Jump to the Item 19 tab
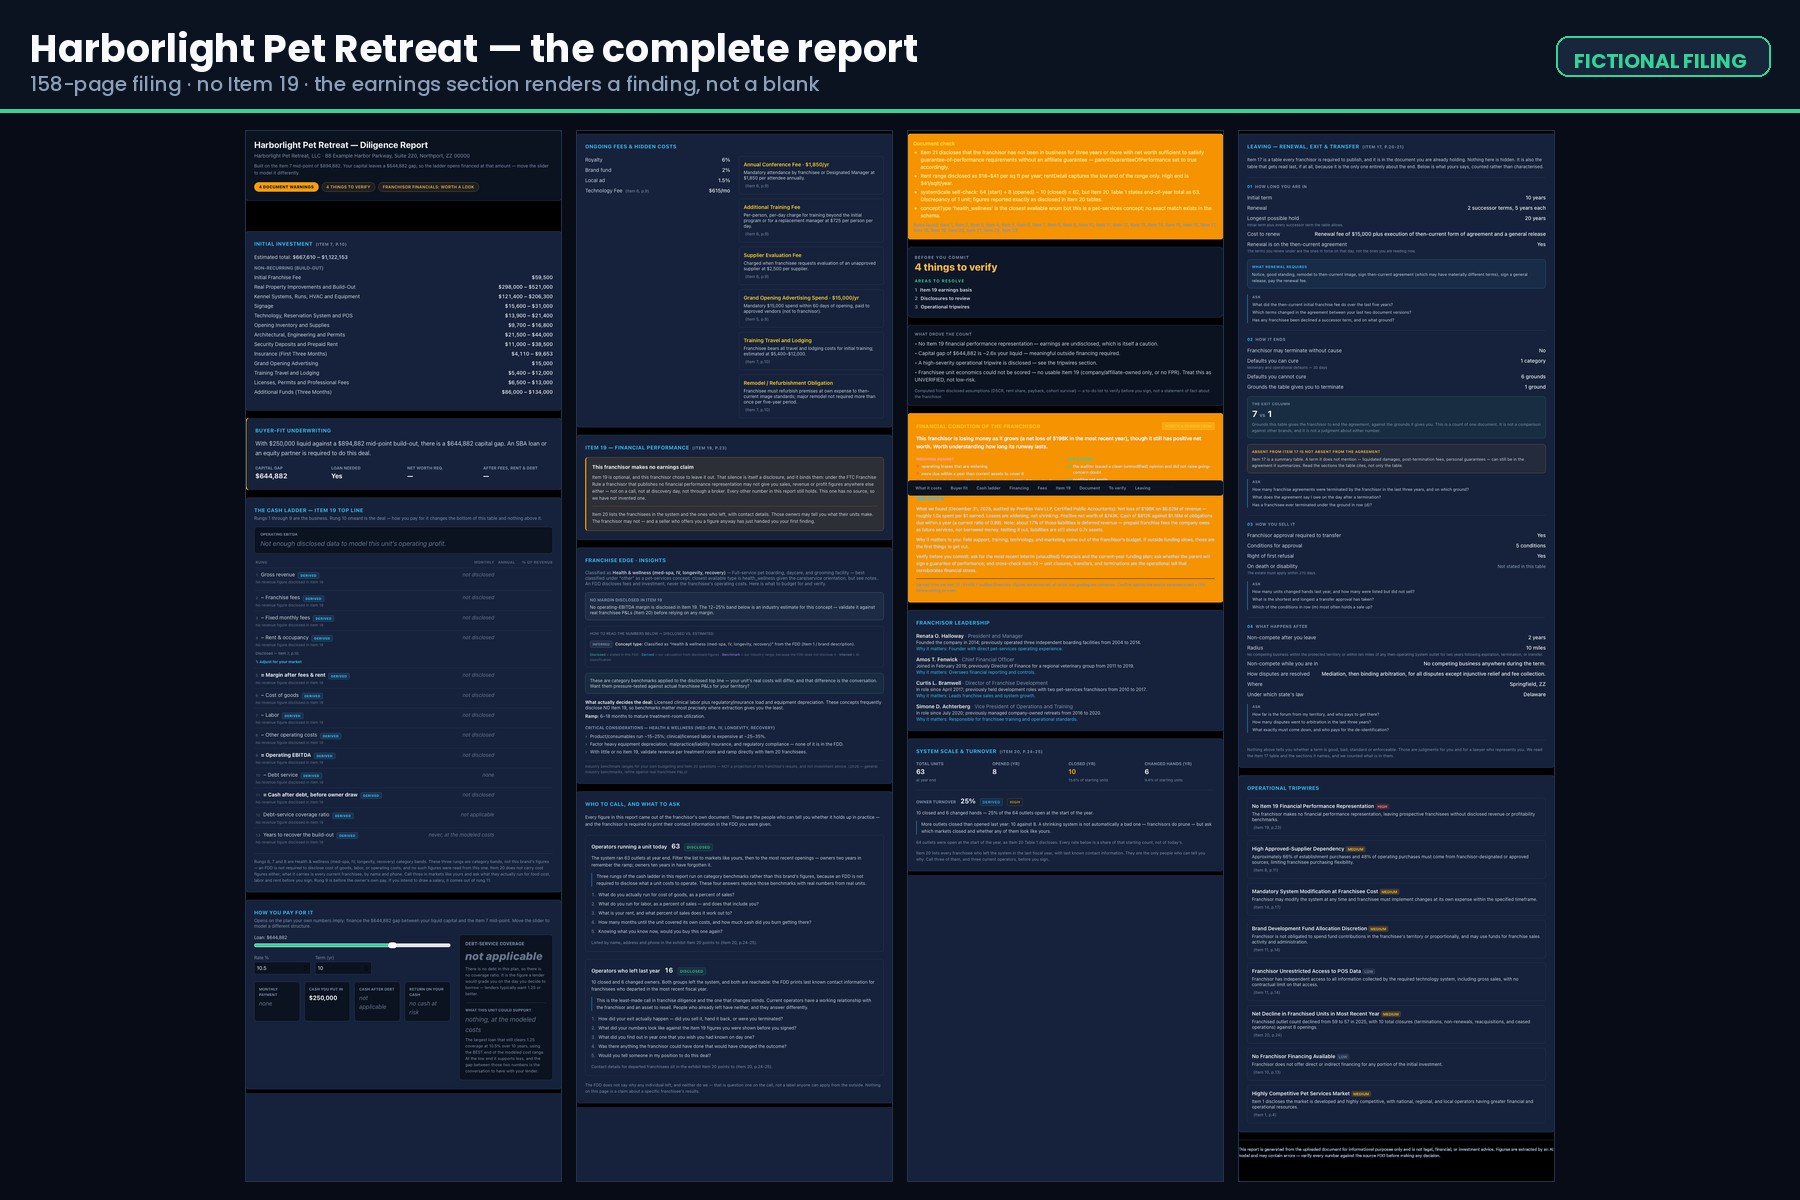Screen dimensions: 1800x1200 coord(1063,488)
